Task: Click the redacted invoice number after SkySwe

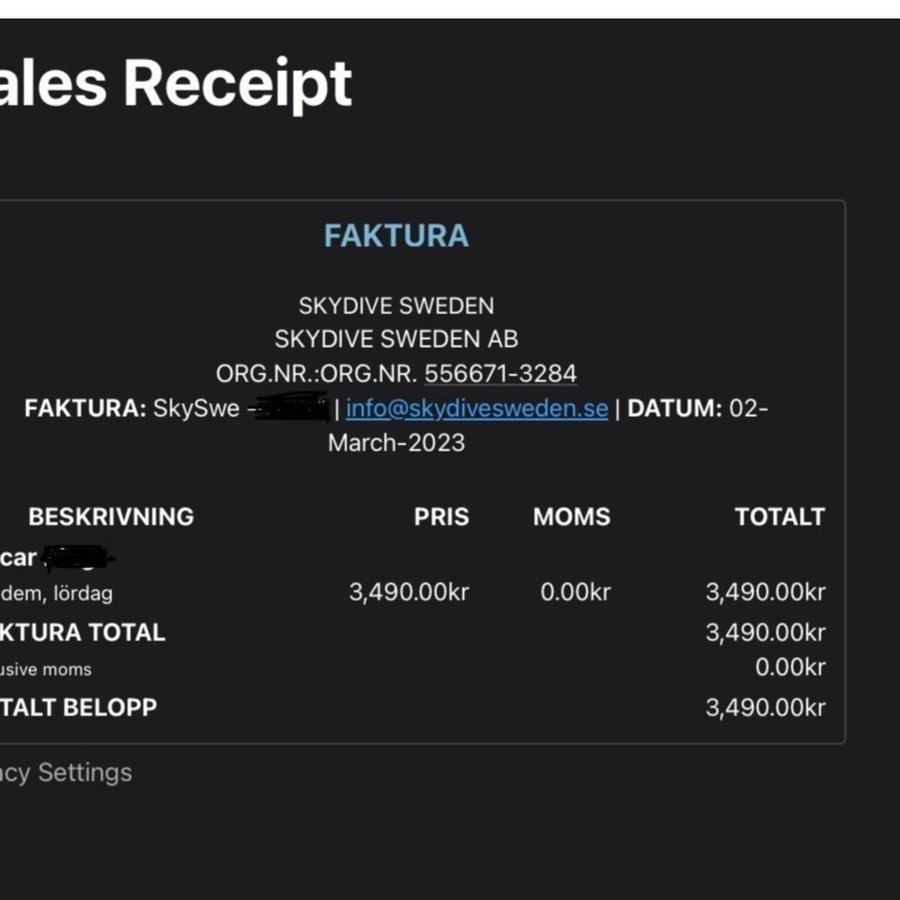Action: click(x=292, y=408)
